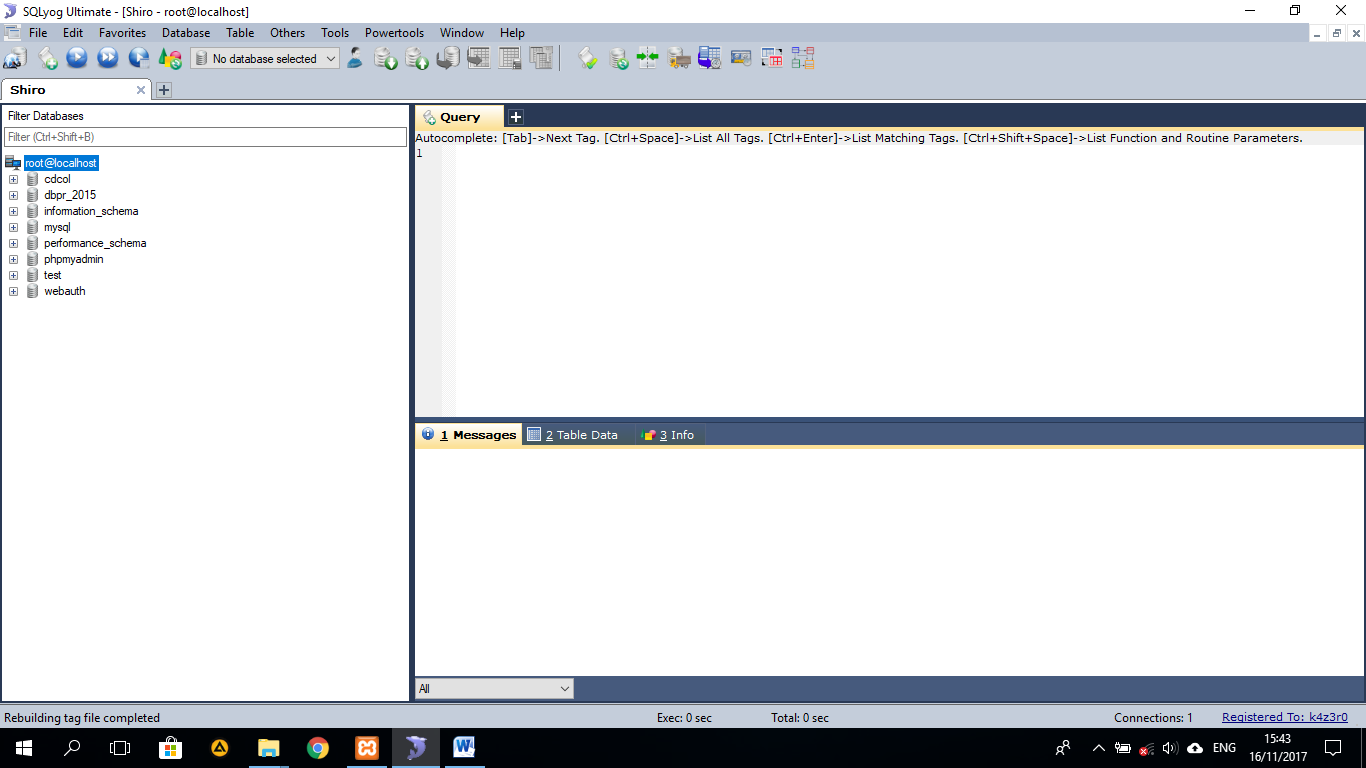Execute all queries (double arrow icon)
Screen dimensions: 1366x768
108,58
